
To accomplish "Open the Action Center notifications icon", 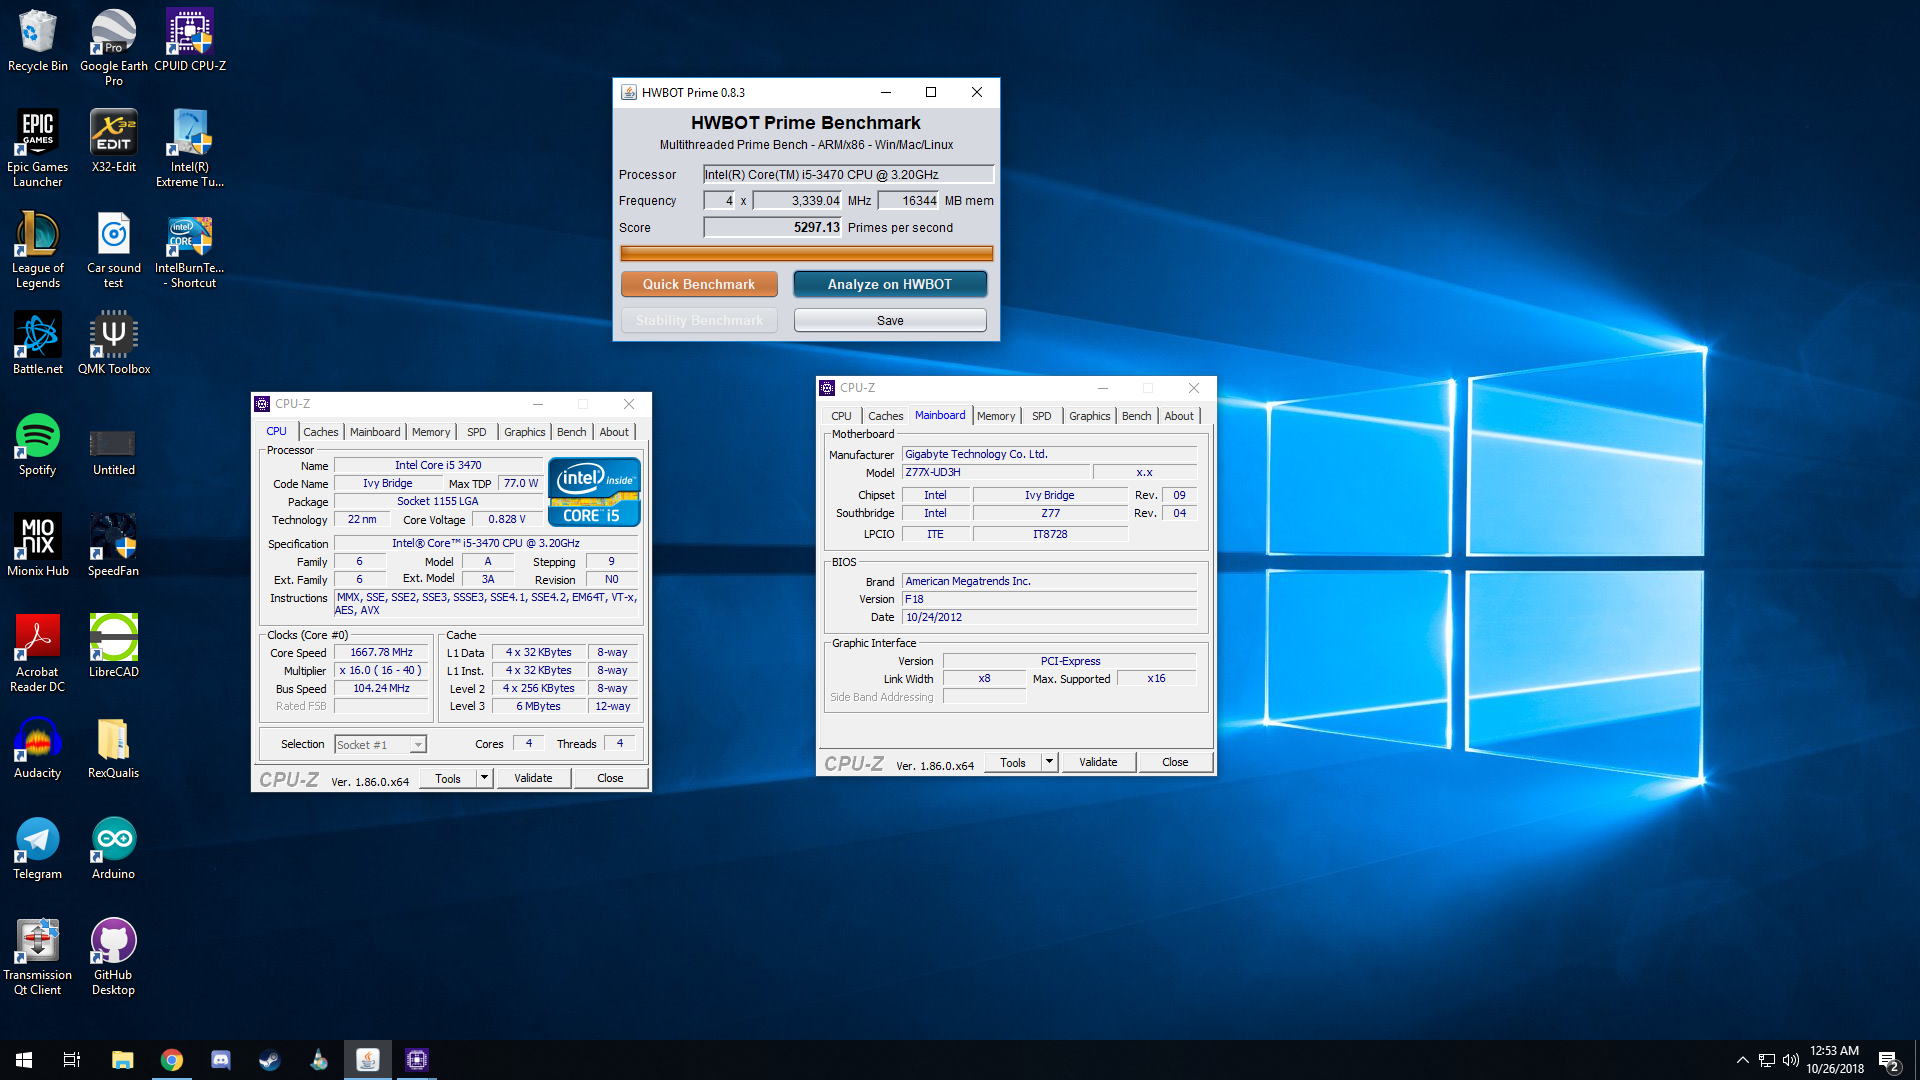I will [1889, 1061].
